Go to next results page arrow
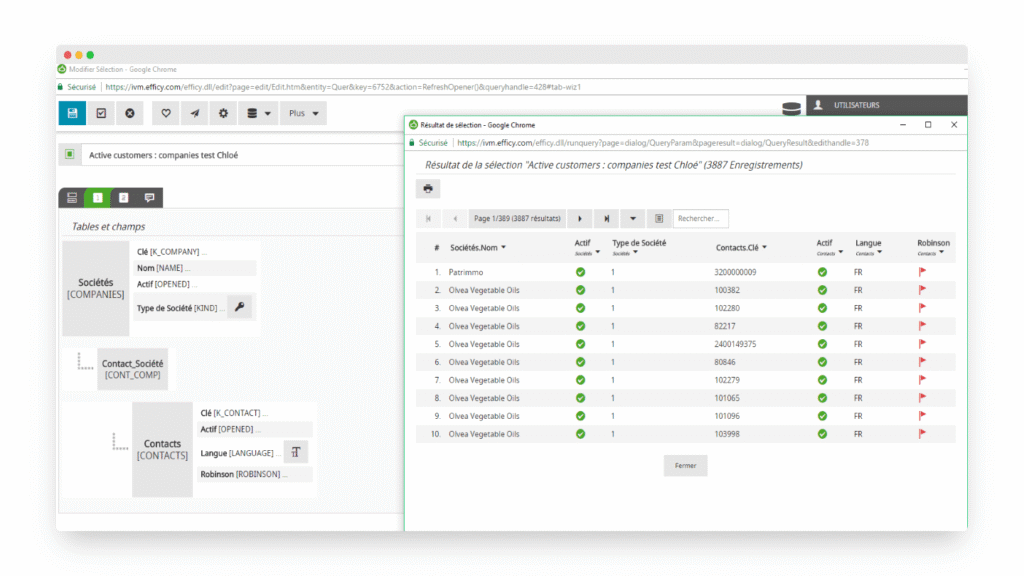 (580, 218)
